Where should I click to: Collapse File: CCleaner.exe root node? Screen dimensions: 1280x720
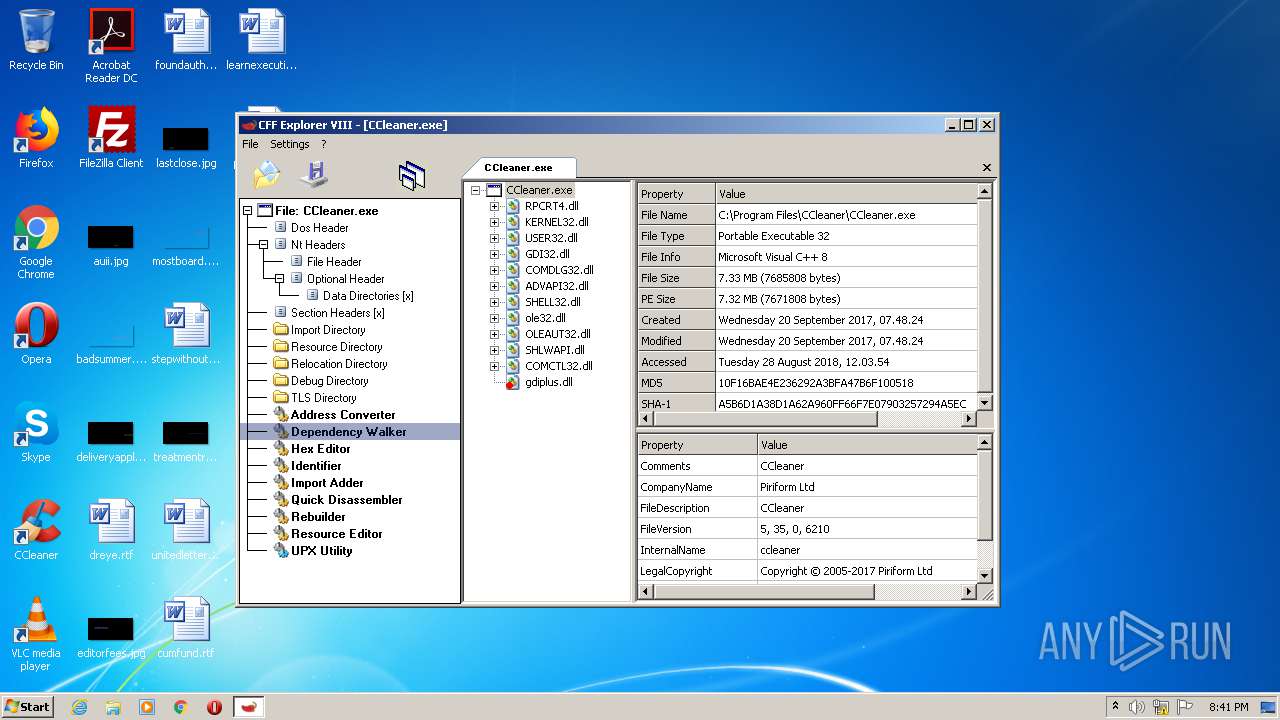tap(248, 211)
